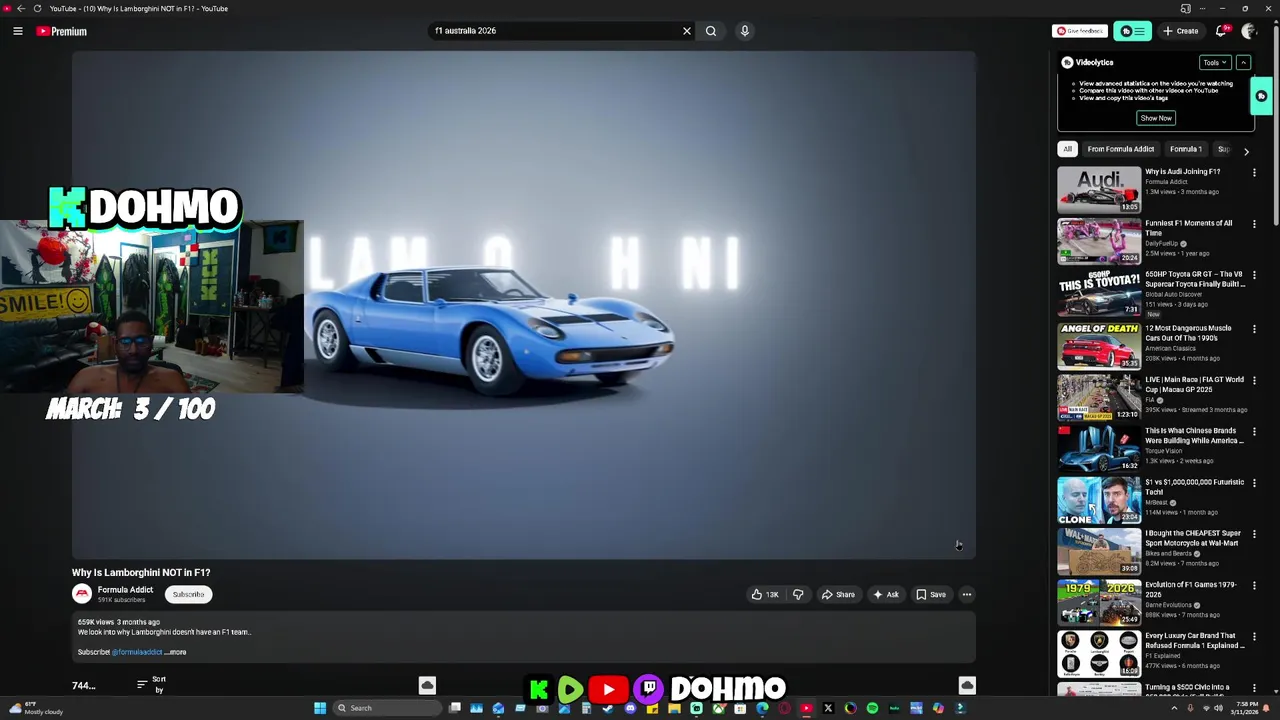Run search with the magnifier button
1280x720 pixels.
tap(711, 31)
